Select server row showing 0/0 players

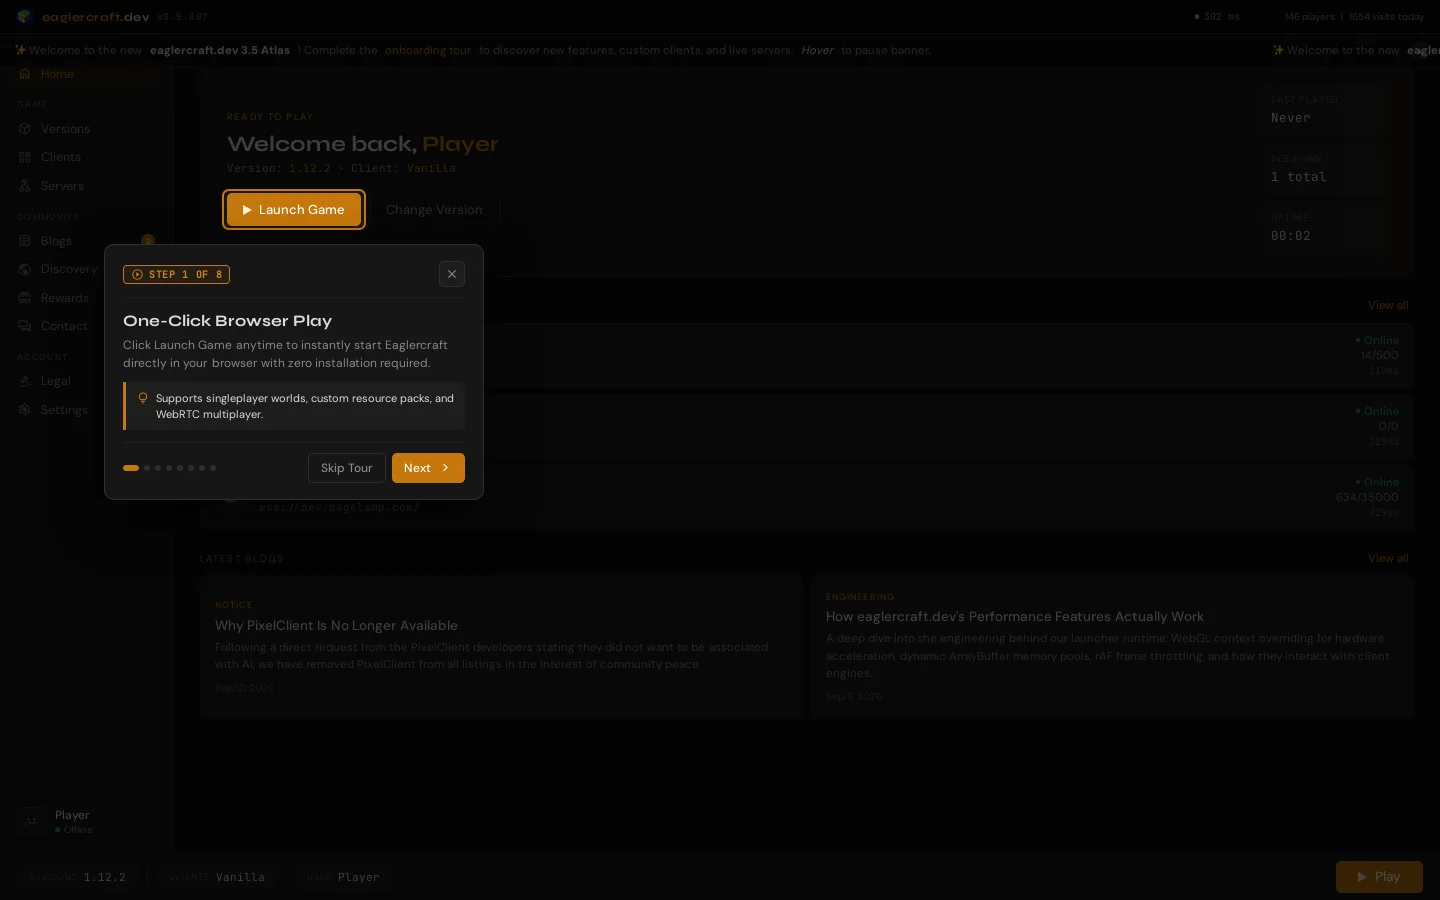[806, 426]
